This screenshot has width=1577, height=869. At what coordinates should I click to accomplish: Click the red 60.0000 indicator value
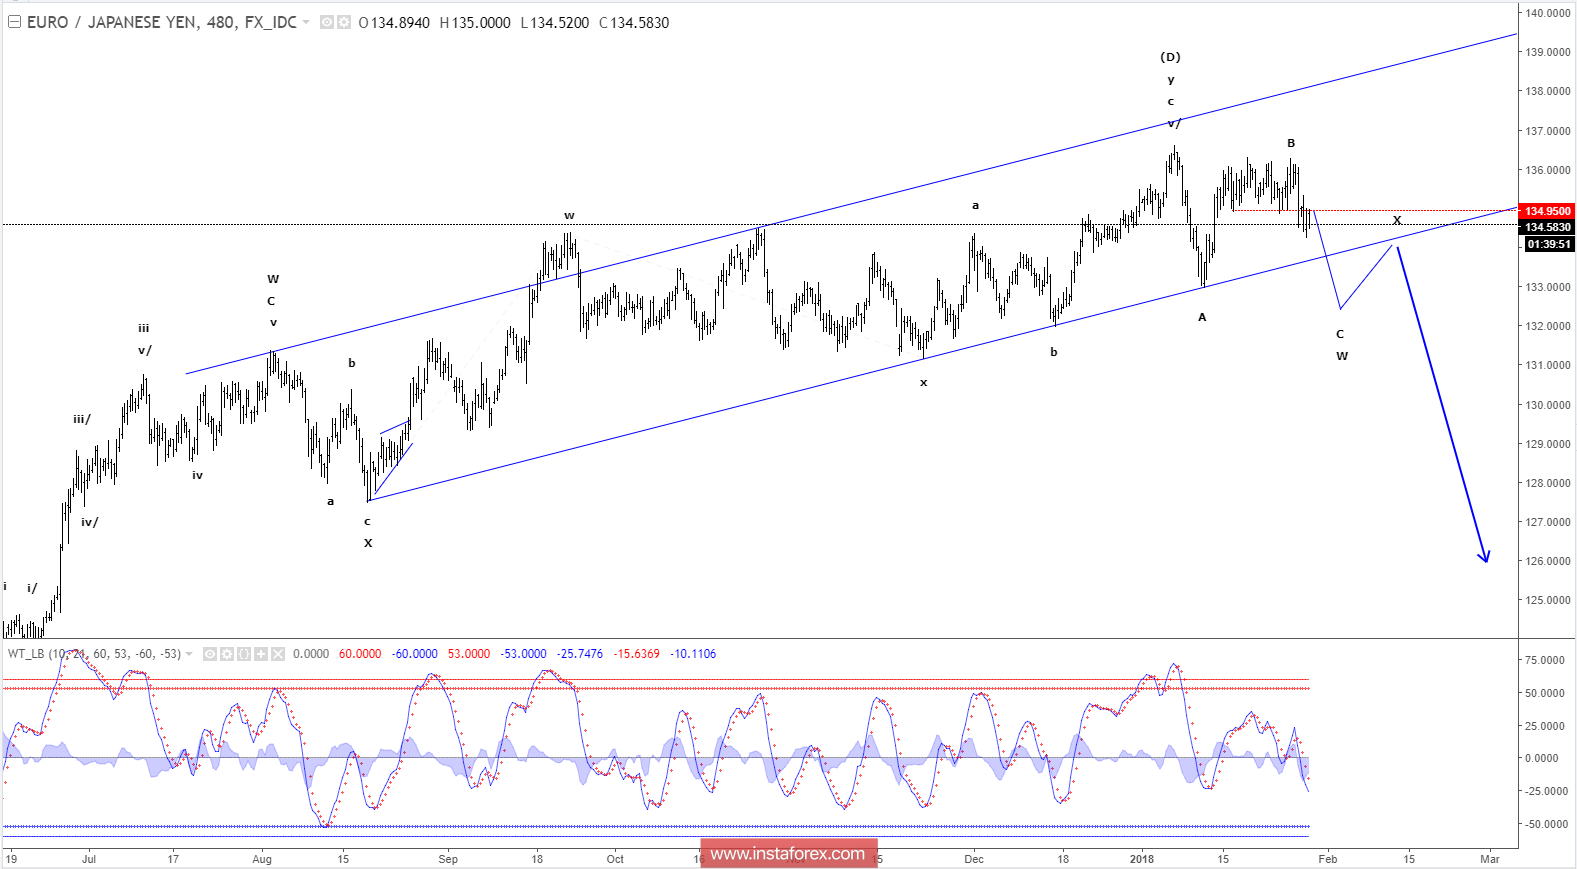tap(360, 654)
